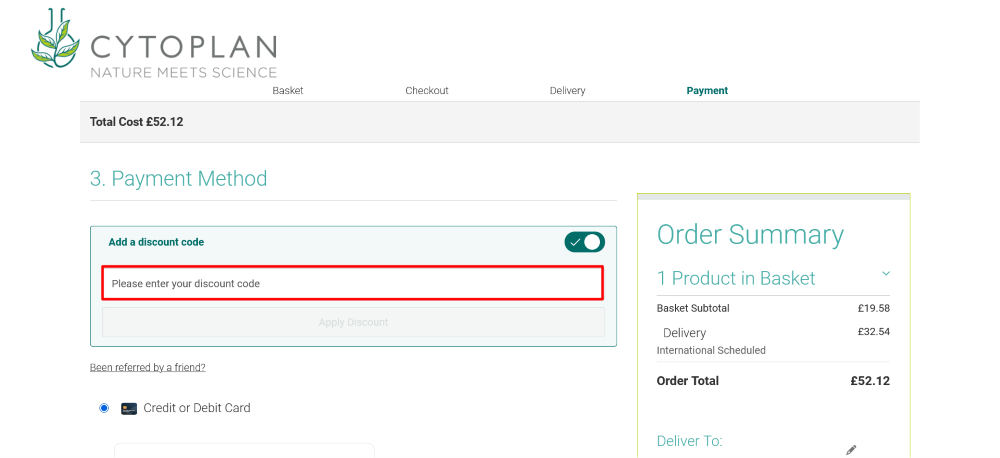Expand the 1 Product in Basket chevron

tap(886, 274)
